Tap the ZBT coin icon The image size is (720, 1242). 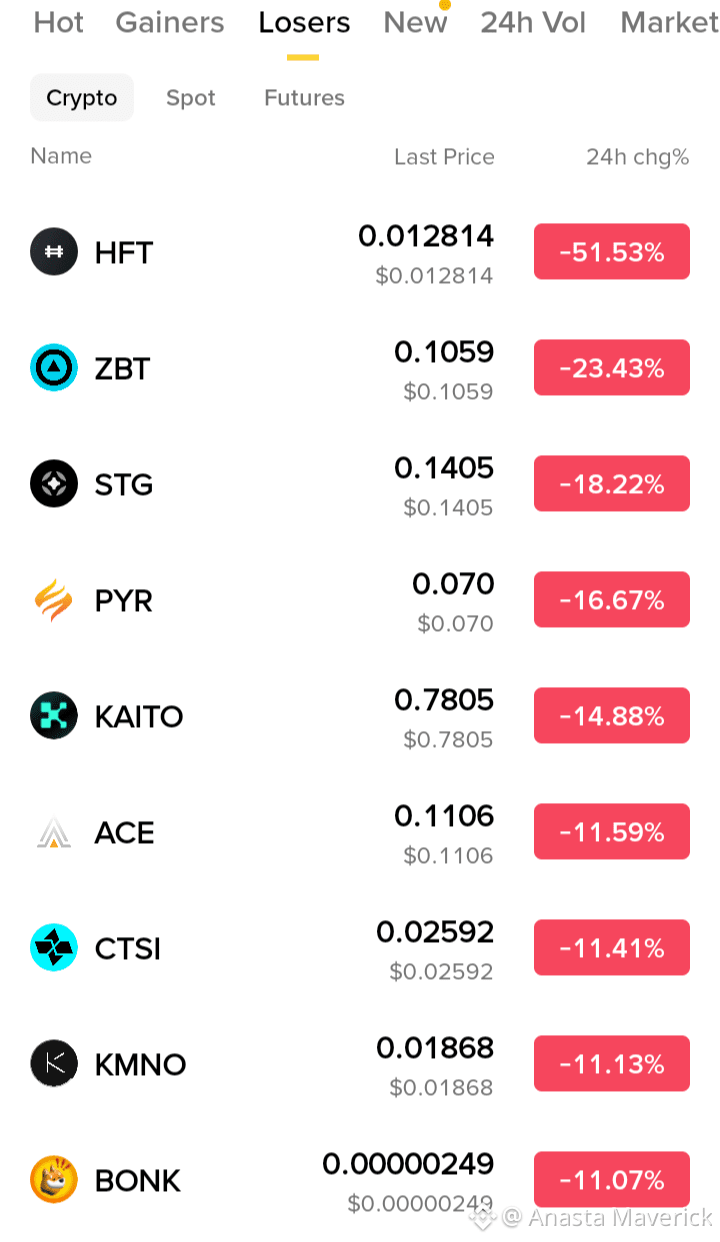pyautogui.click(x=54, y=368)
